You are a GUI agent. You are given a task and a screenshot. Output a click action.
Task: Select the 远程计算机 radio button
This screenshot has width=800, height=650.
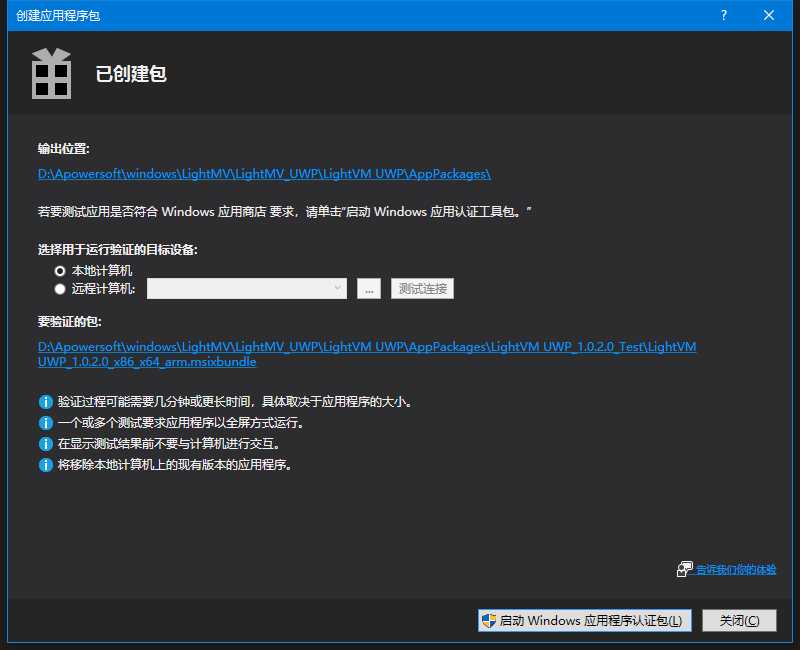(x=60, y=289)
